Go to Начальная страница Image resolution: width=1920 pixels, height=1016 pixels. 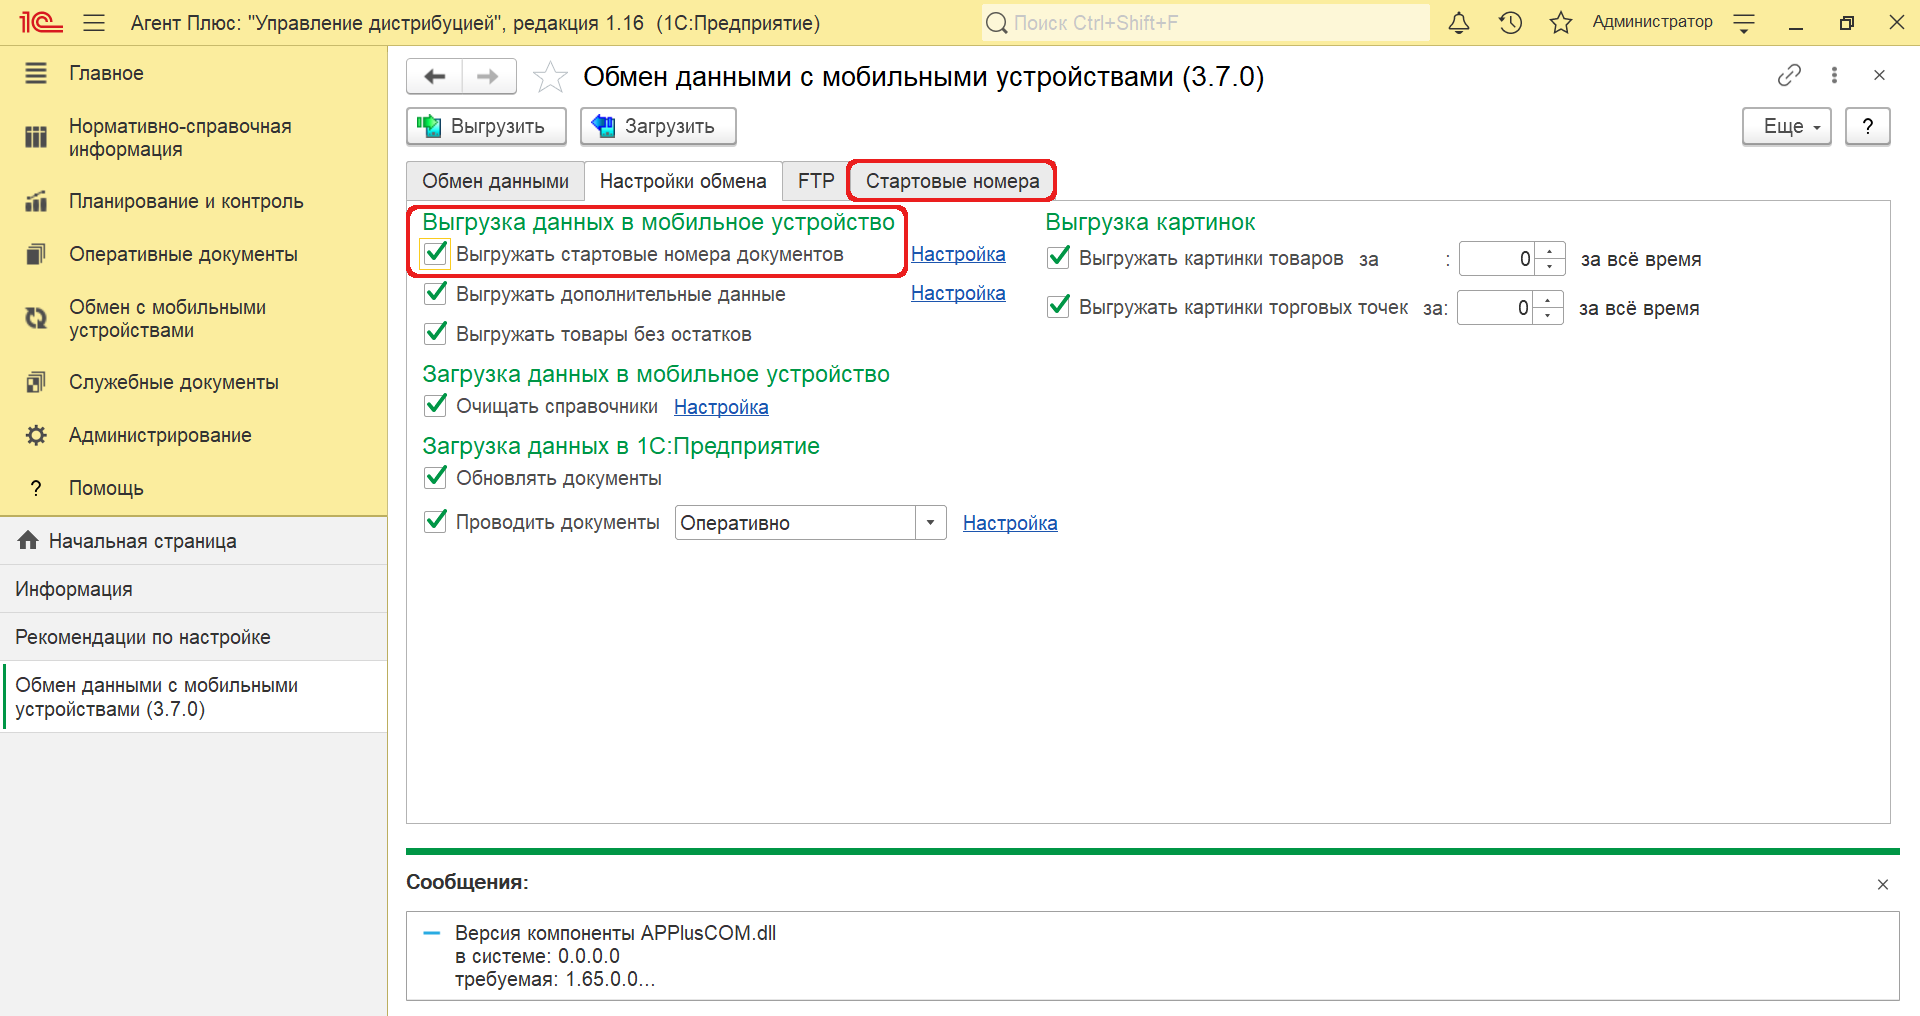point(193,541)
